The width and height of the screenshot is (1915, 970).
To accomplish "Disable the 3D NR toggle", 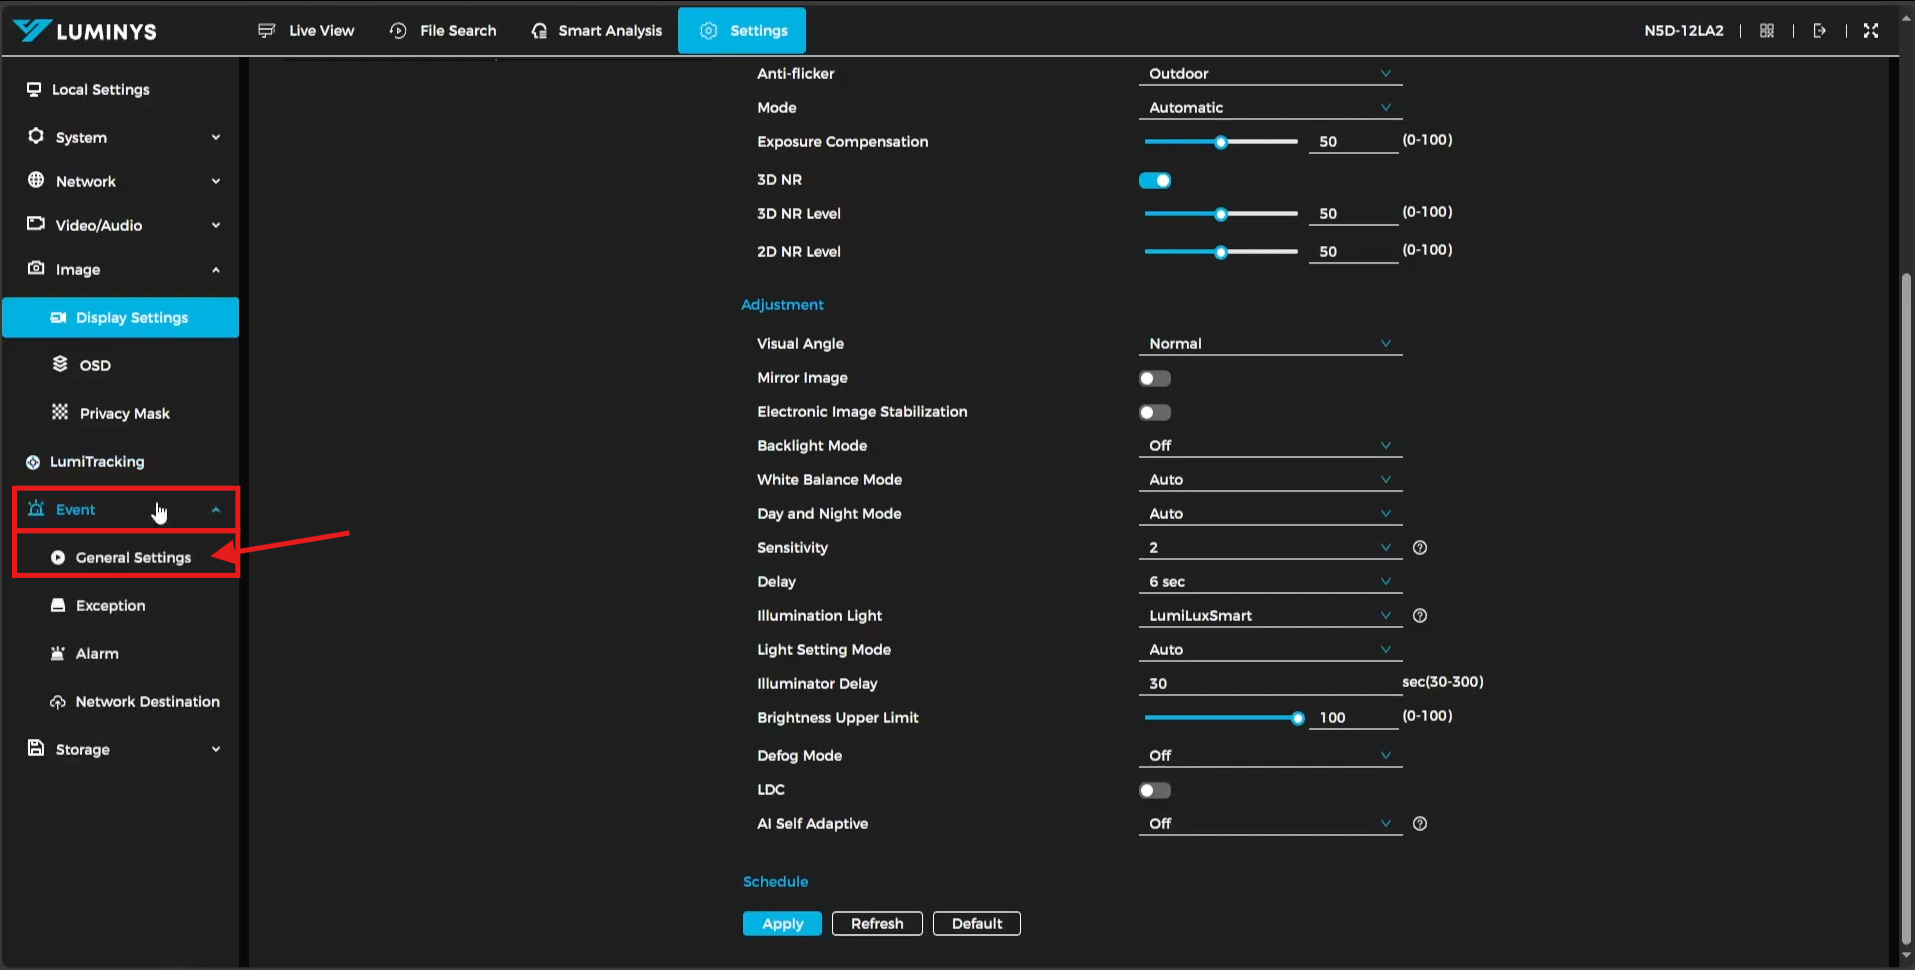I will 1155,181.
